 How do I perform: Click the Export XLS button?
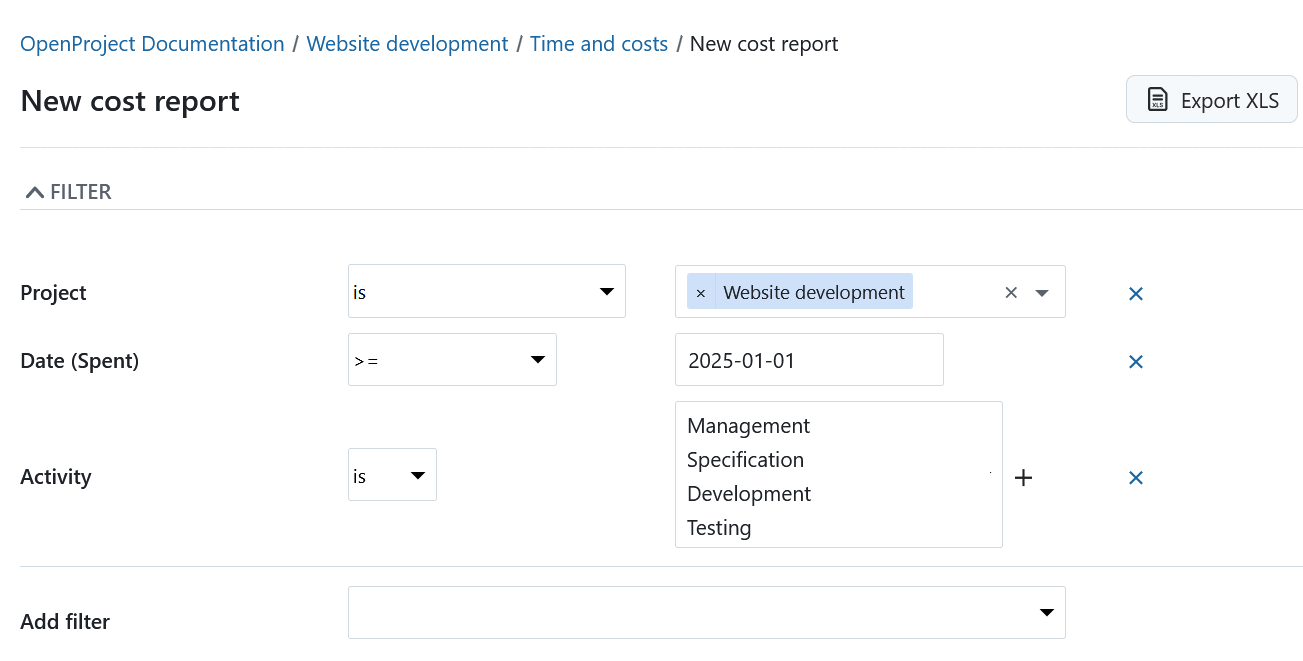pos(1211,99)
